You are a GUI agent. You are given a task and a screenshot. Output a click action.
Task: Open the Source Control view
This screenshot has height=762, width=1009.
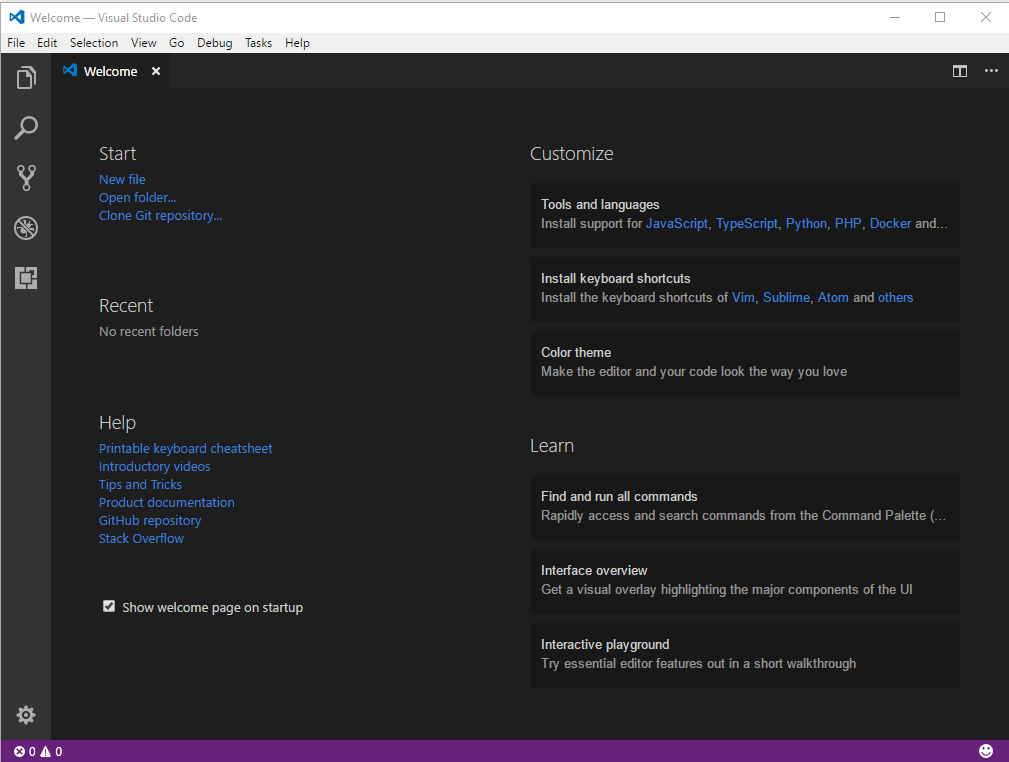(25, 177)
